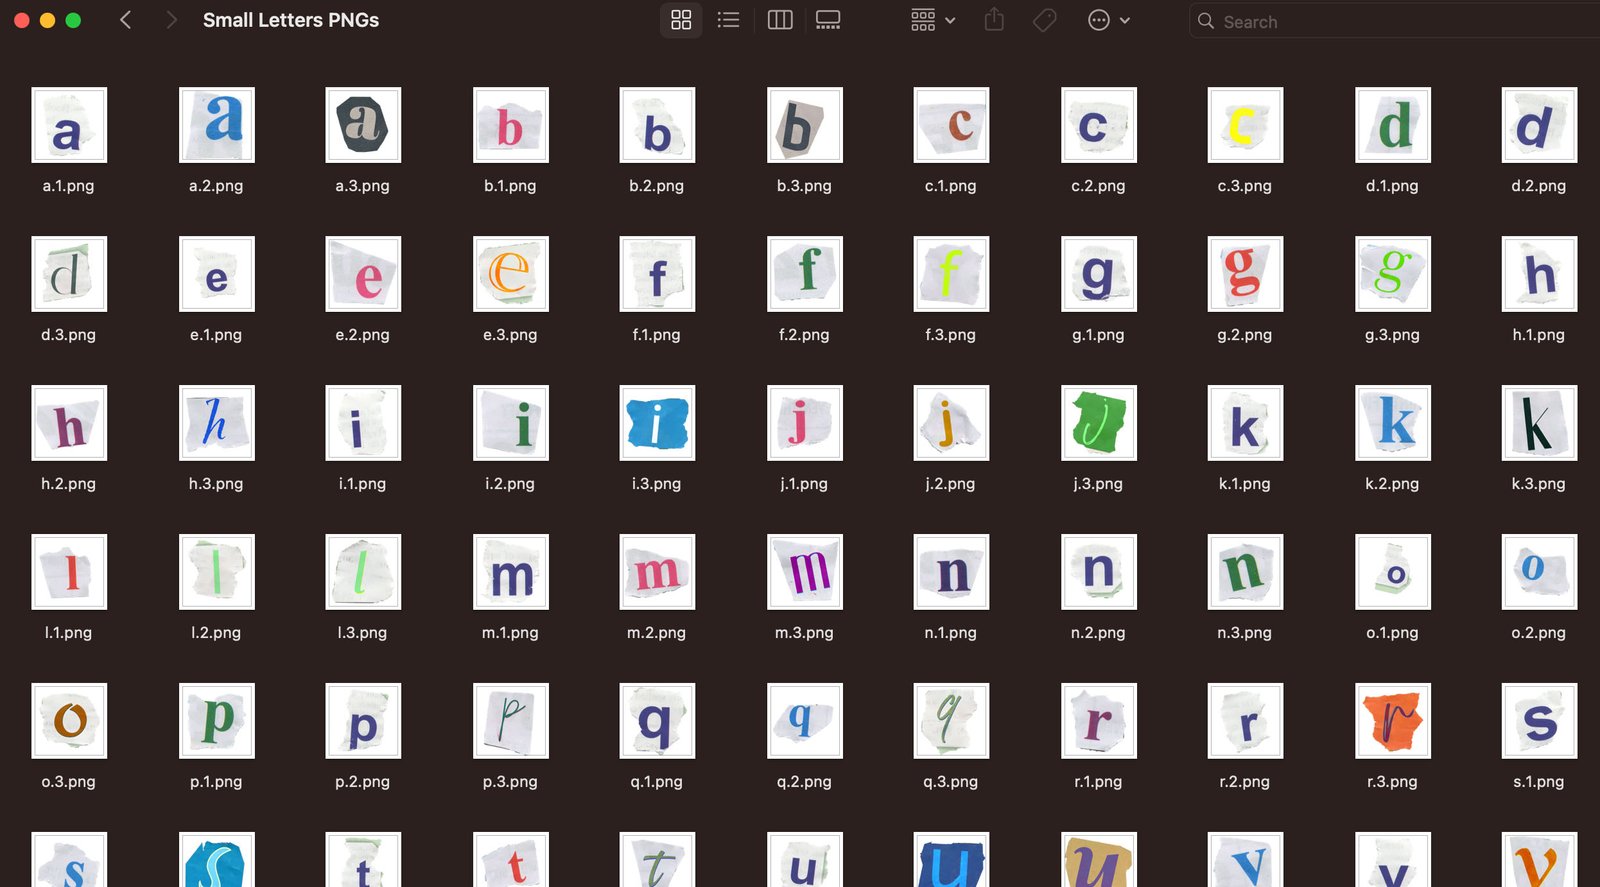
Task: Select i.3.png blue thumbnail
Action: pos(657,423)
